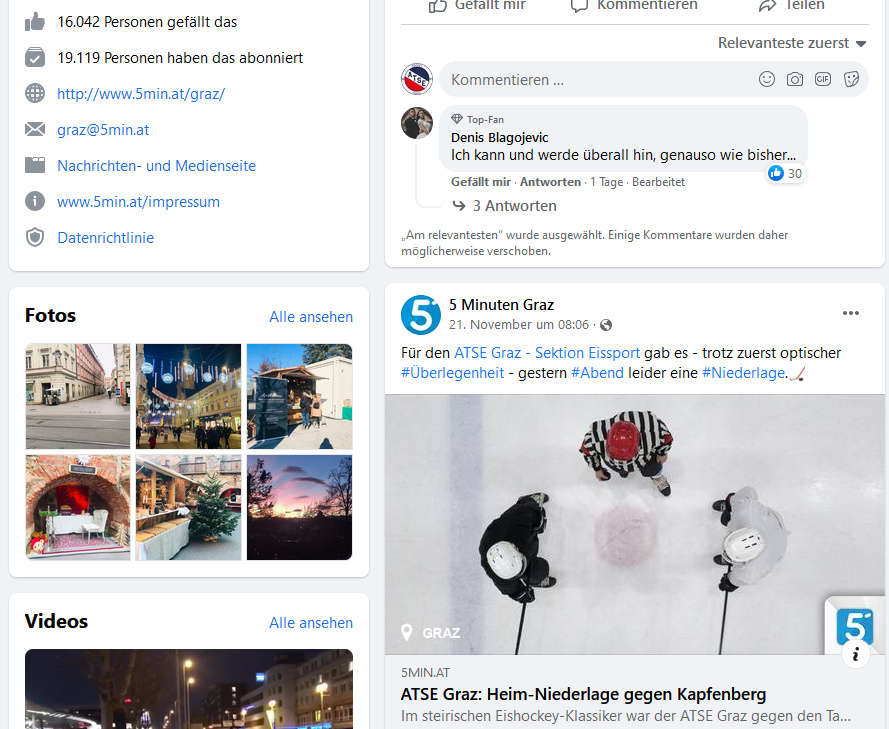Open the http://www.5min.at/graz/ link
The height and width of the screenshot is (729, 889).
[141, 94]
